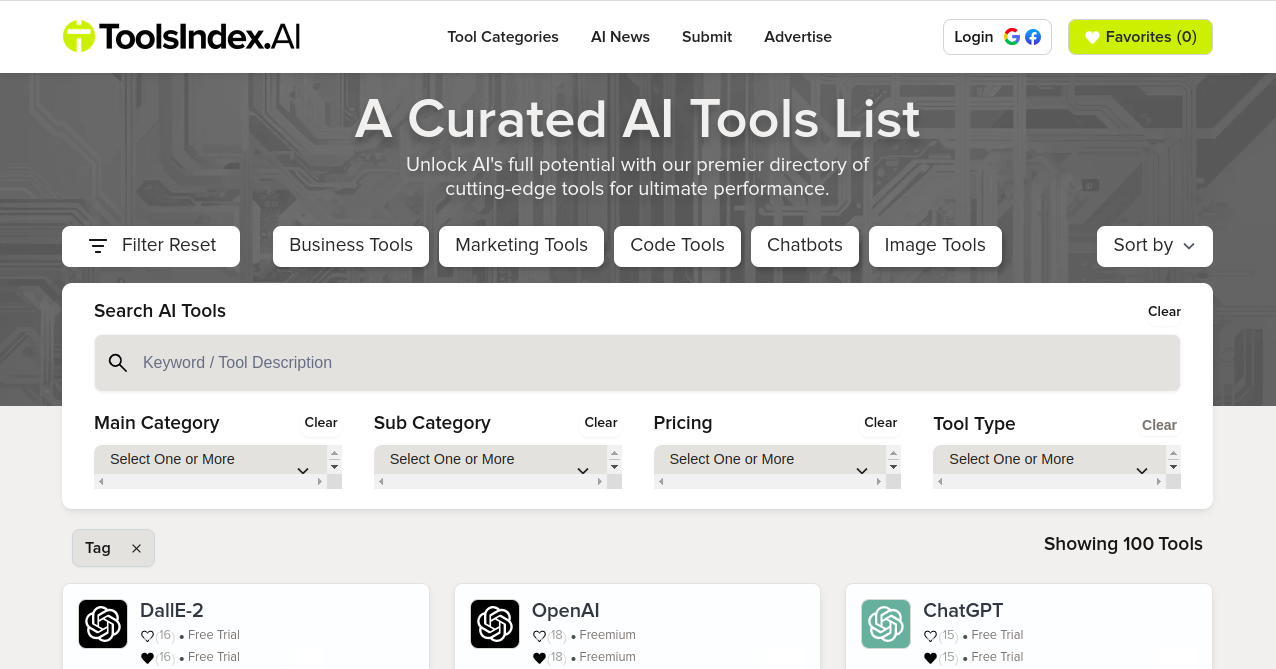Click the outline heart on ChatGPT card
This screenshot has width=1276, height=669.
pos(930,636)
